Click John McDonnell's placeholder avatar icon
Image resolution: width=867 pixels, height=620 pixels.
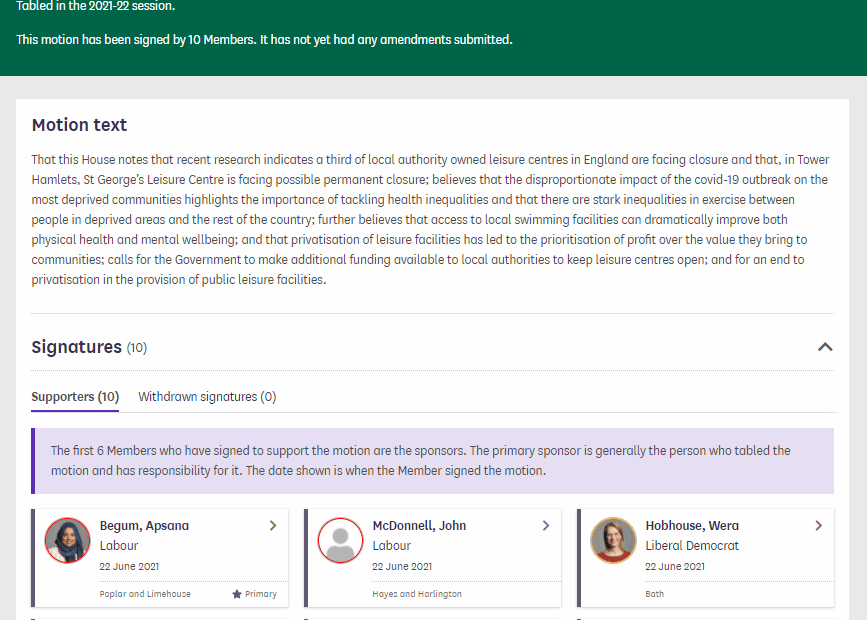(341, 541)
